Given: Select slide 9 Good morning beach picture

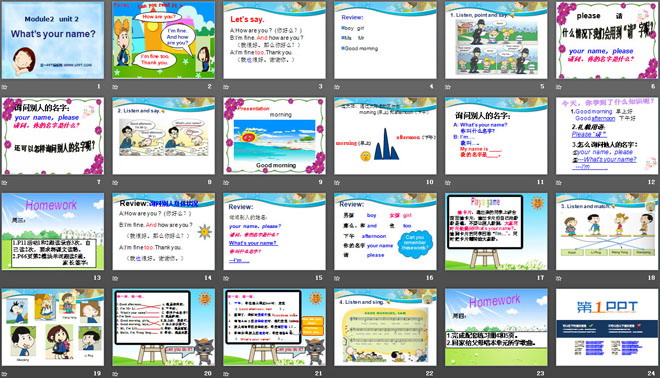Looking at the screenshot, I should pos(274,136).
